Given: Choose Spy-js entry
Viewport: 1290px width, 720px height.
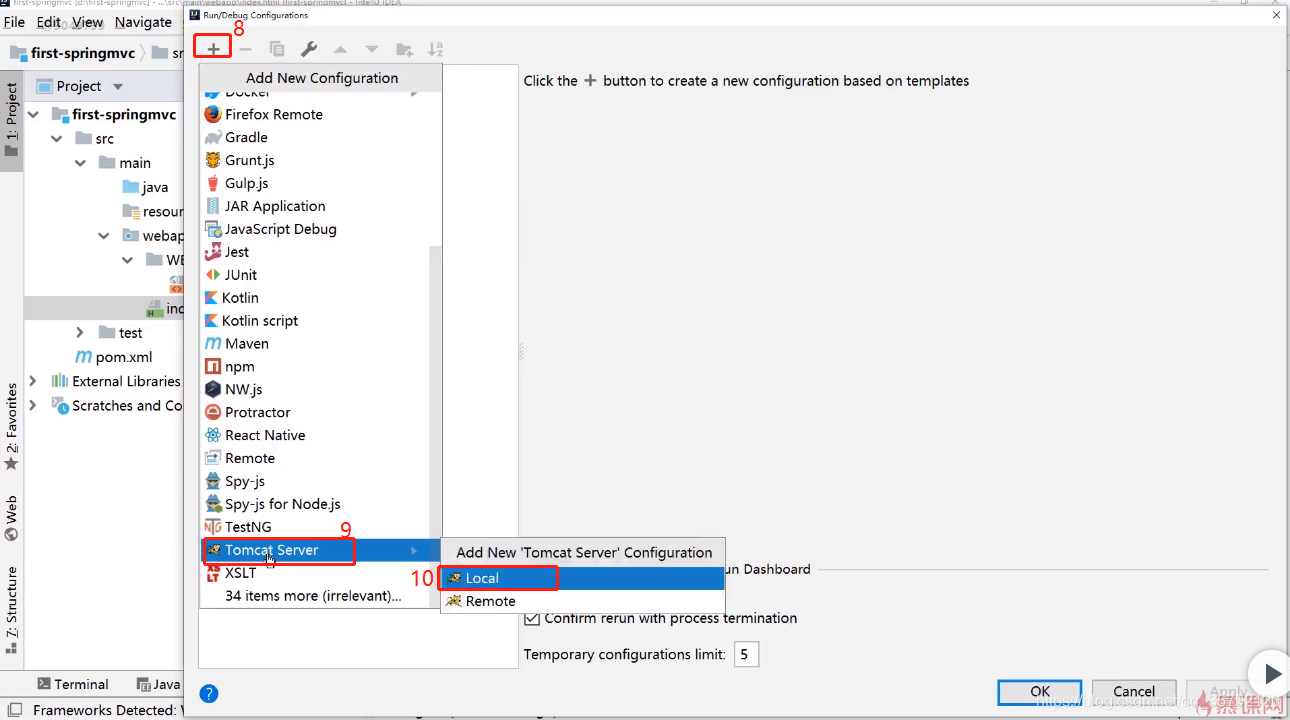Looking at the screenshot, I should 315,482.
